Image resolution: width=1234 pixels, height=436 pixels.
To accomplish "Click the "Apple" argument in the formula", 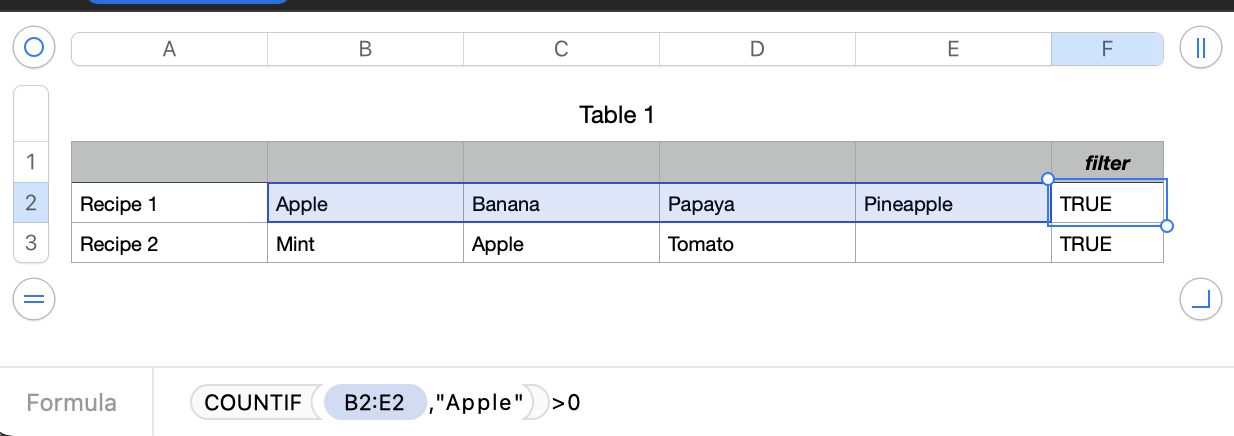I will coord(485,403).
